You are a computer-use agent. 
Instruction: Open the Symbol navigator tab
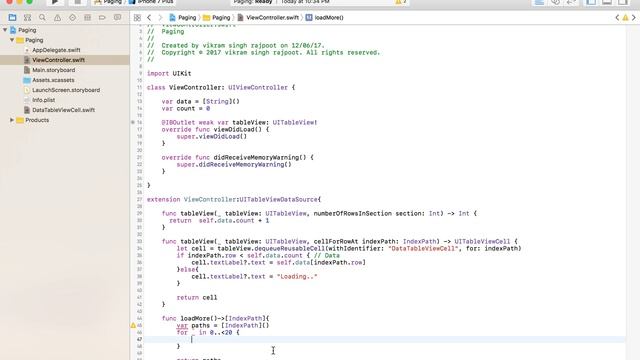point(27,18)
